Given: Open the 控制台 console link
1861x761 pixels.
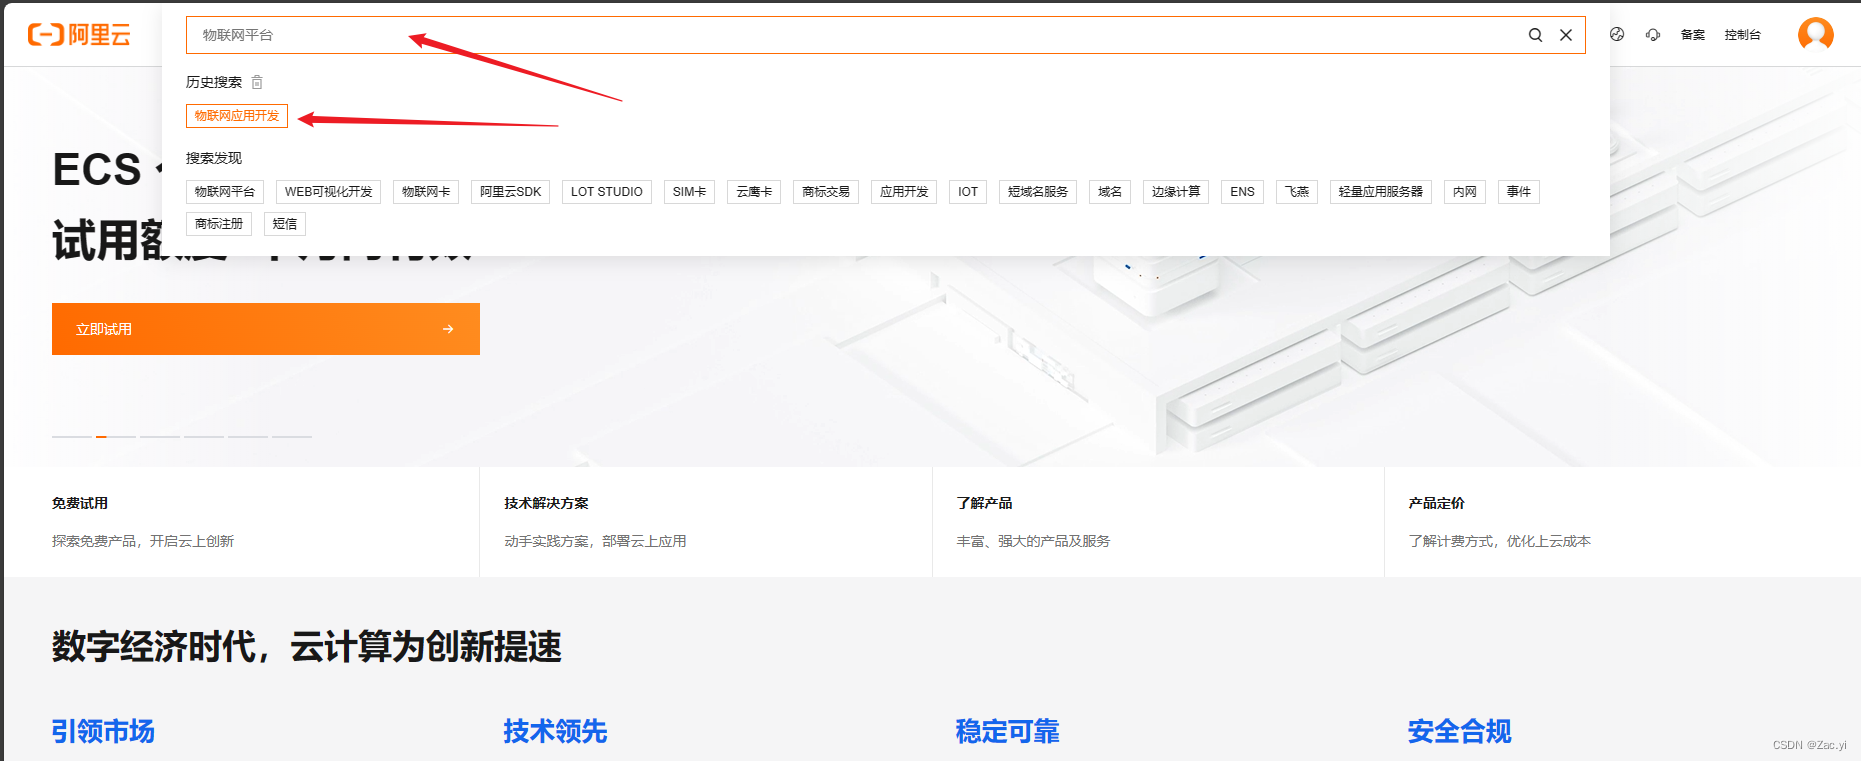Looking at the screenshot, I should click(x=1743, y=35).
